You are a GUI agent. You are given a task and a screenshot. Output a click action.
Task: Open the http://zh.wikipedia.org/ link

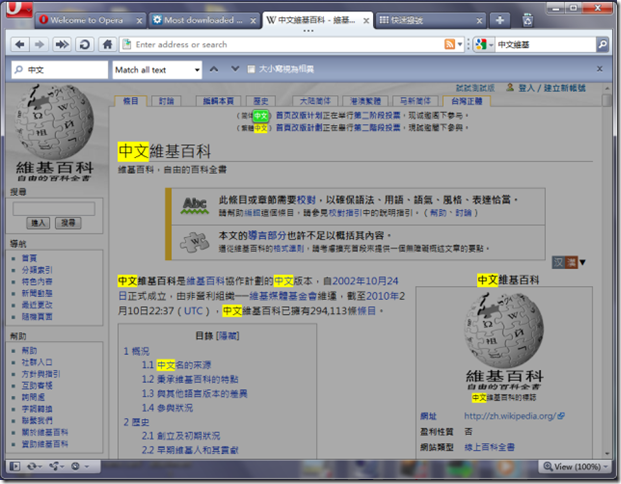click(510, 416)
